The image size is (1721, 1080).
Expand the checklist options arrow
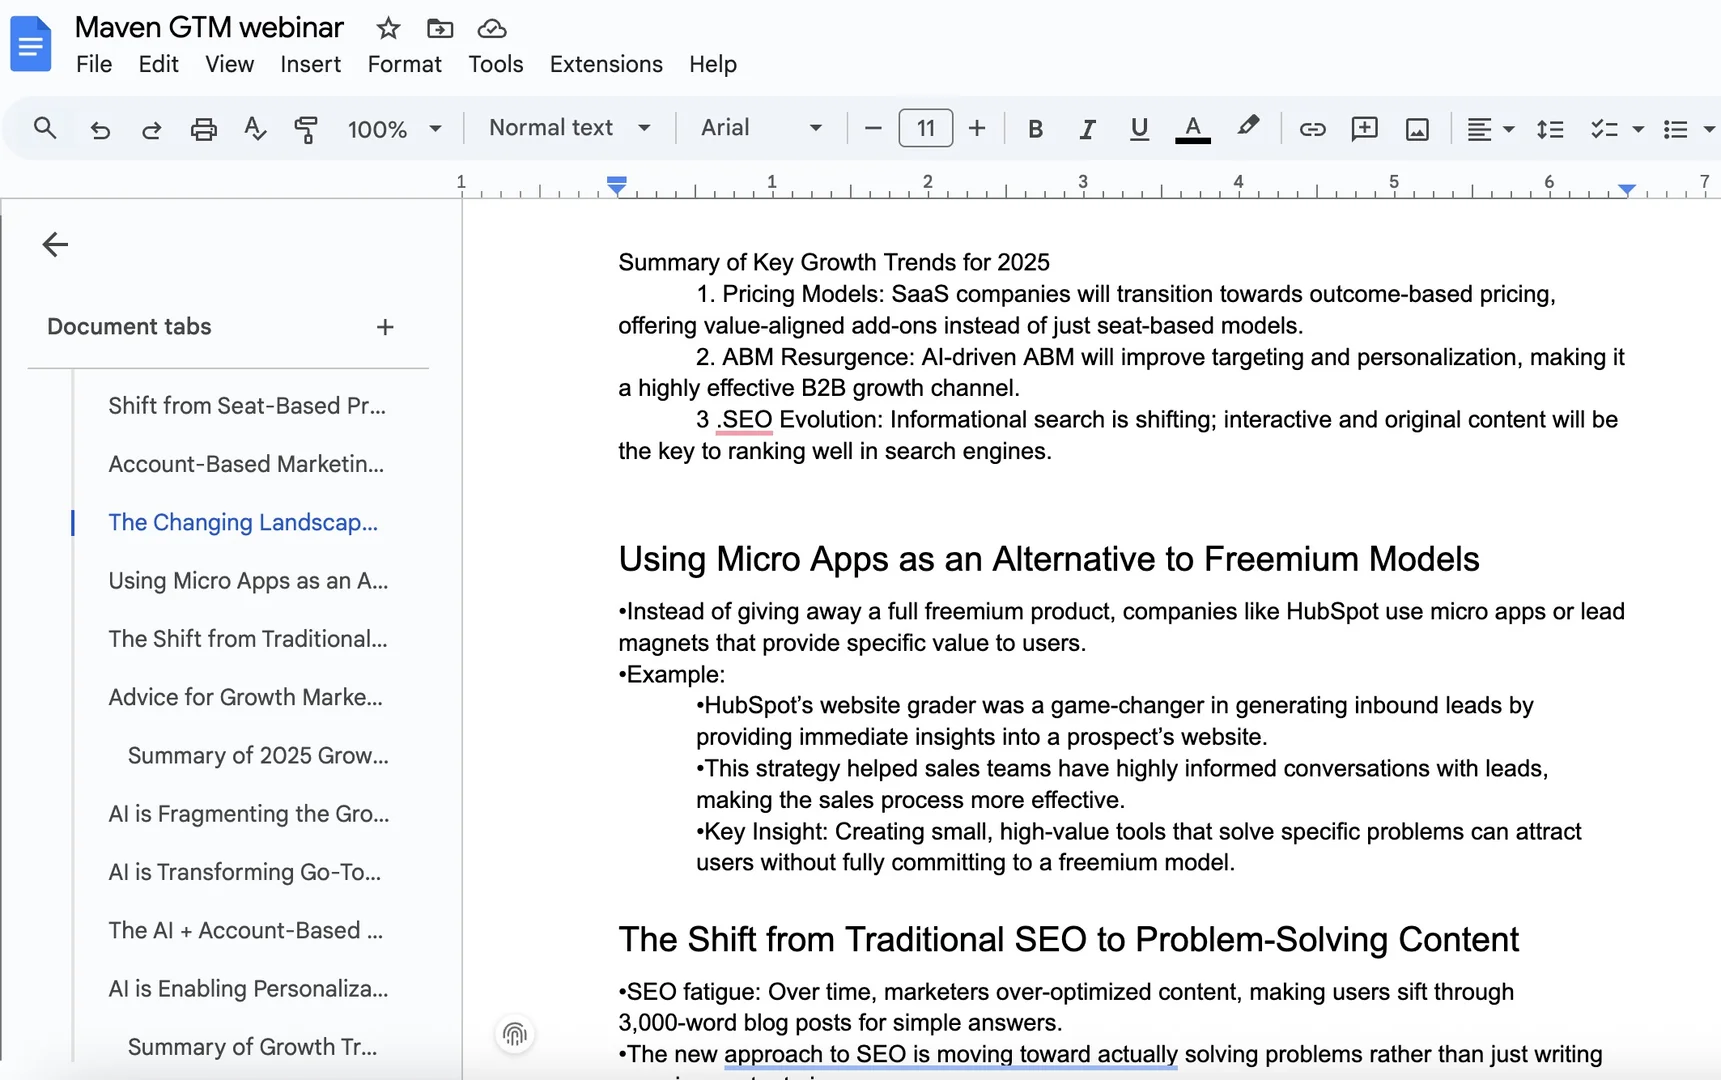click(1638, 129)
